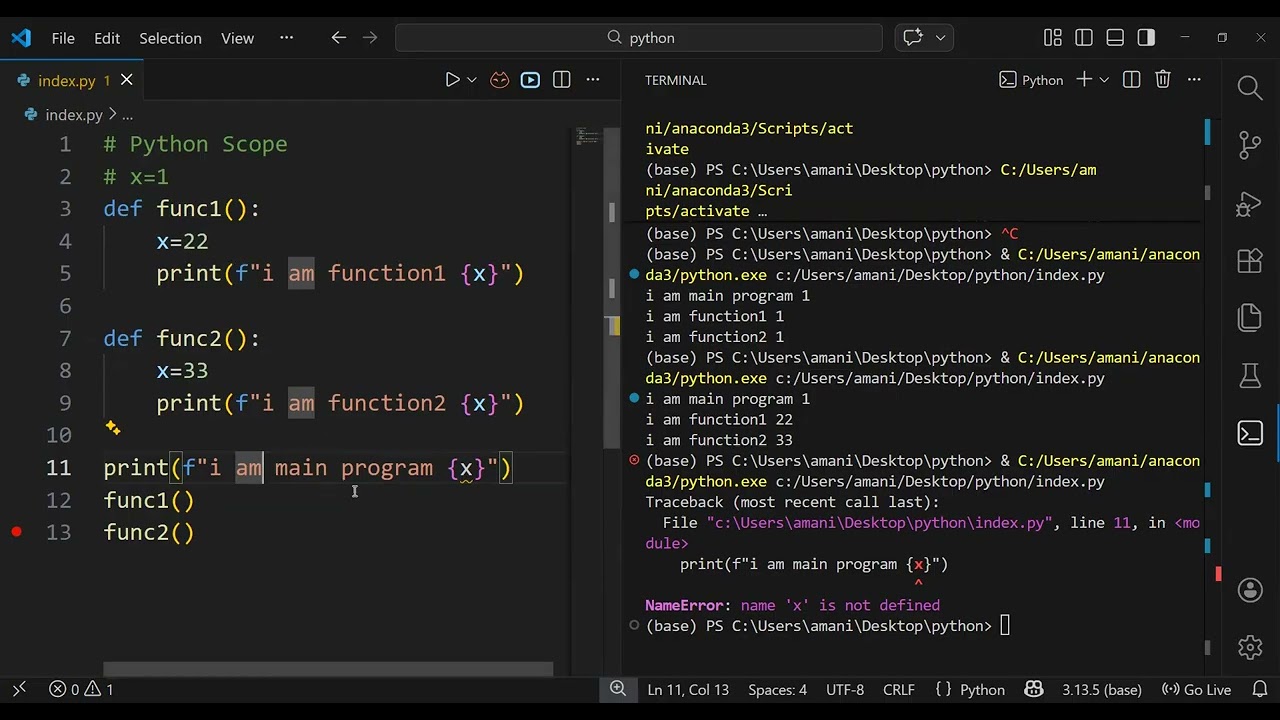1280x720 pixels.
Task: Click the terminal panel icon in activity bar
Action: [1250, 433]
